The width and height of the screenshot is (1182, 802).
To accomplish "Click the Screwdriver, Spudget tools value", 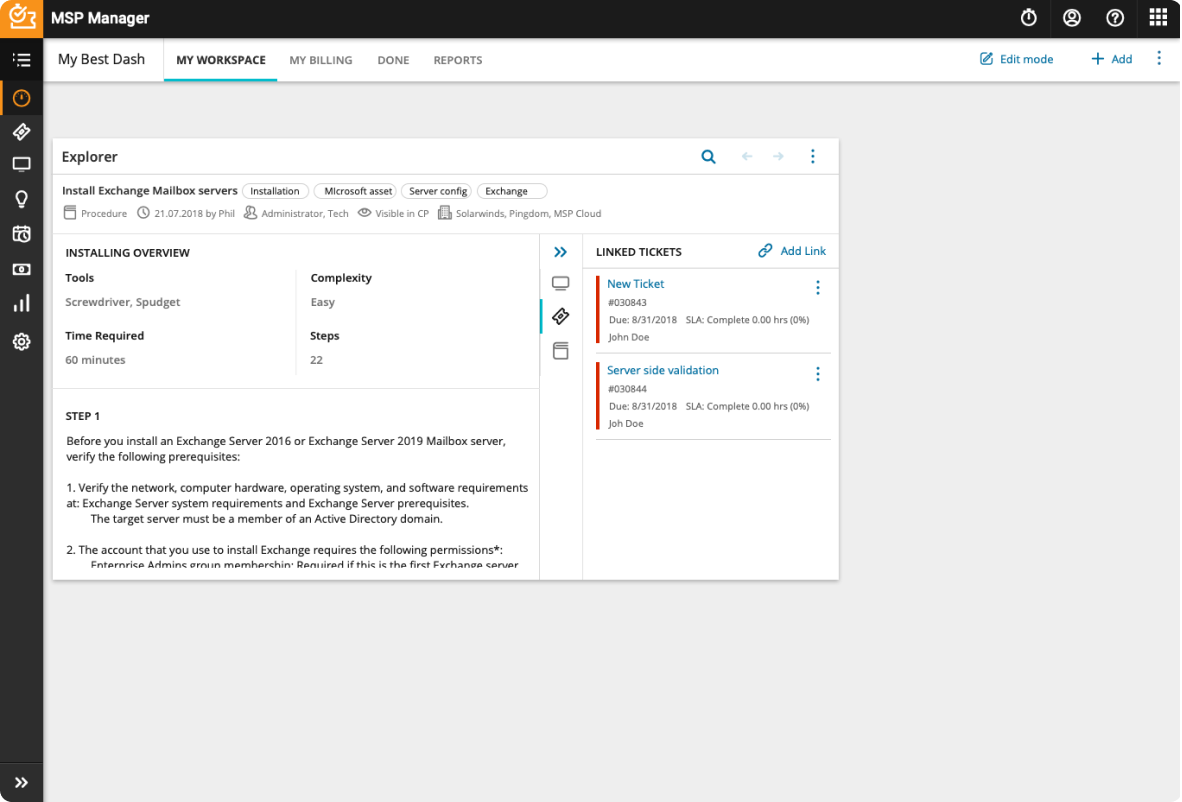I will (x=123, y=302).
